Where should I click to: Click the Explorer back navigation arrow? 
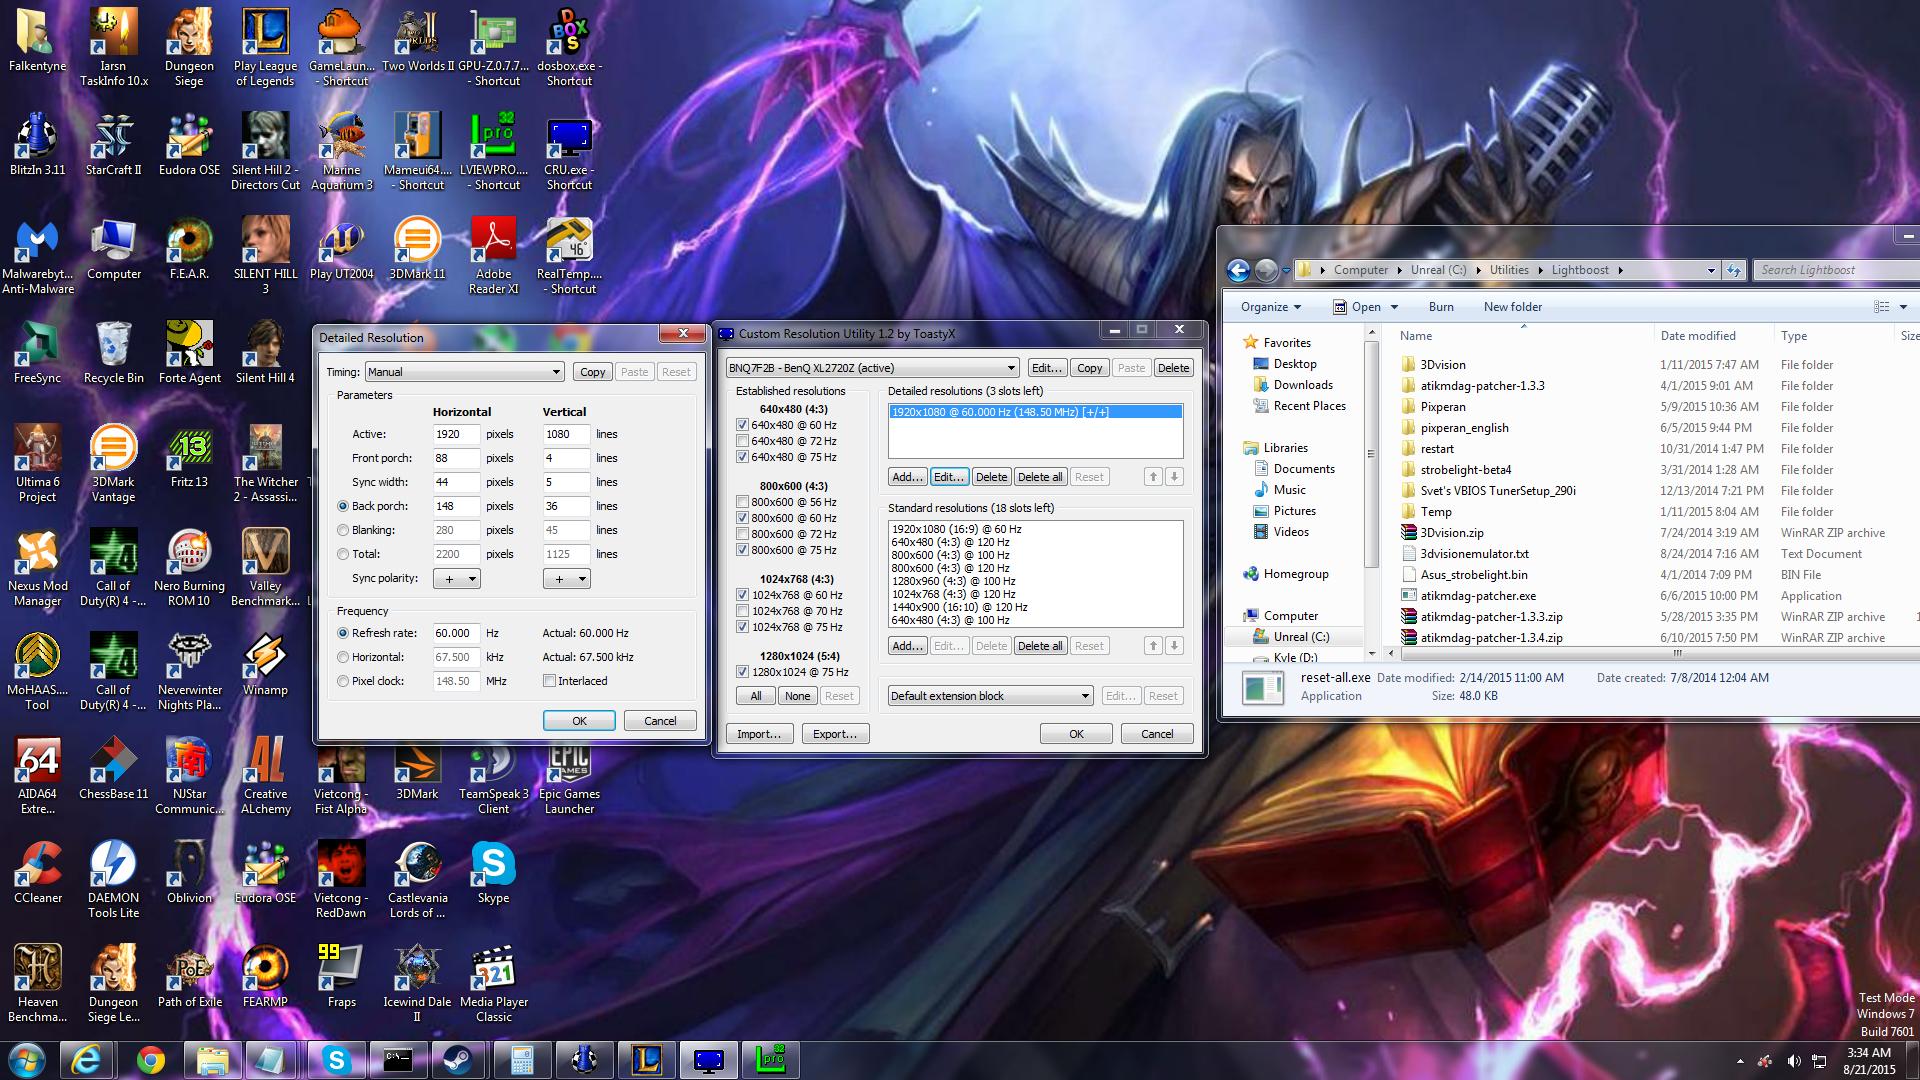click(1238, 270)
